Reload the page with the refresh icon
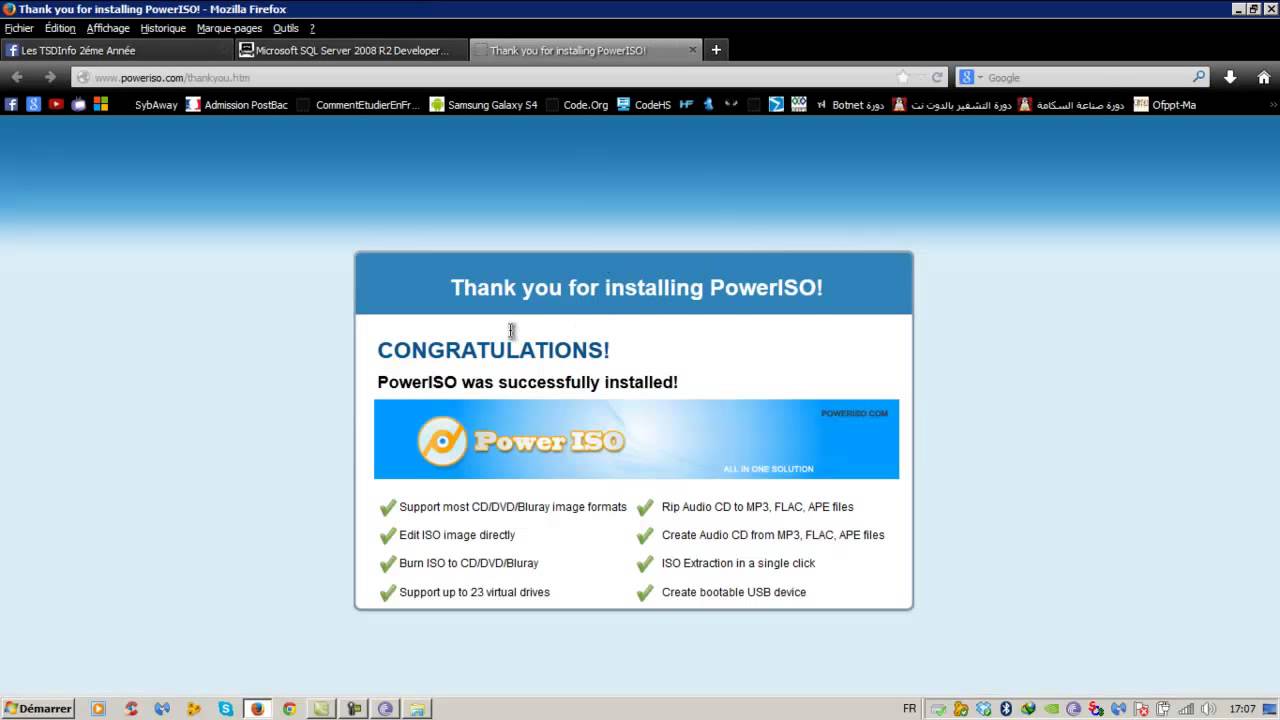The width and height of the screenshot is (1280, 720). (x=937, y=77)
